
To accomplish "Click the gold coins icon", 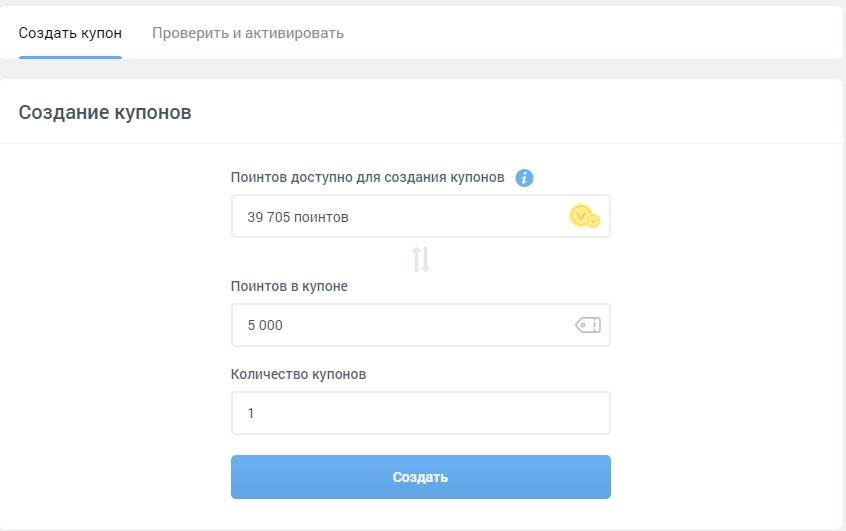I will pyautogui.click(x=584, y=216).
